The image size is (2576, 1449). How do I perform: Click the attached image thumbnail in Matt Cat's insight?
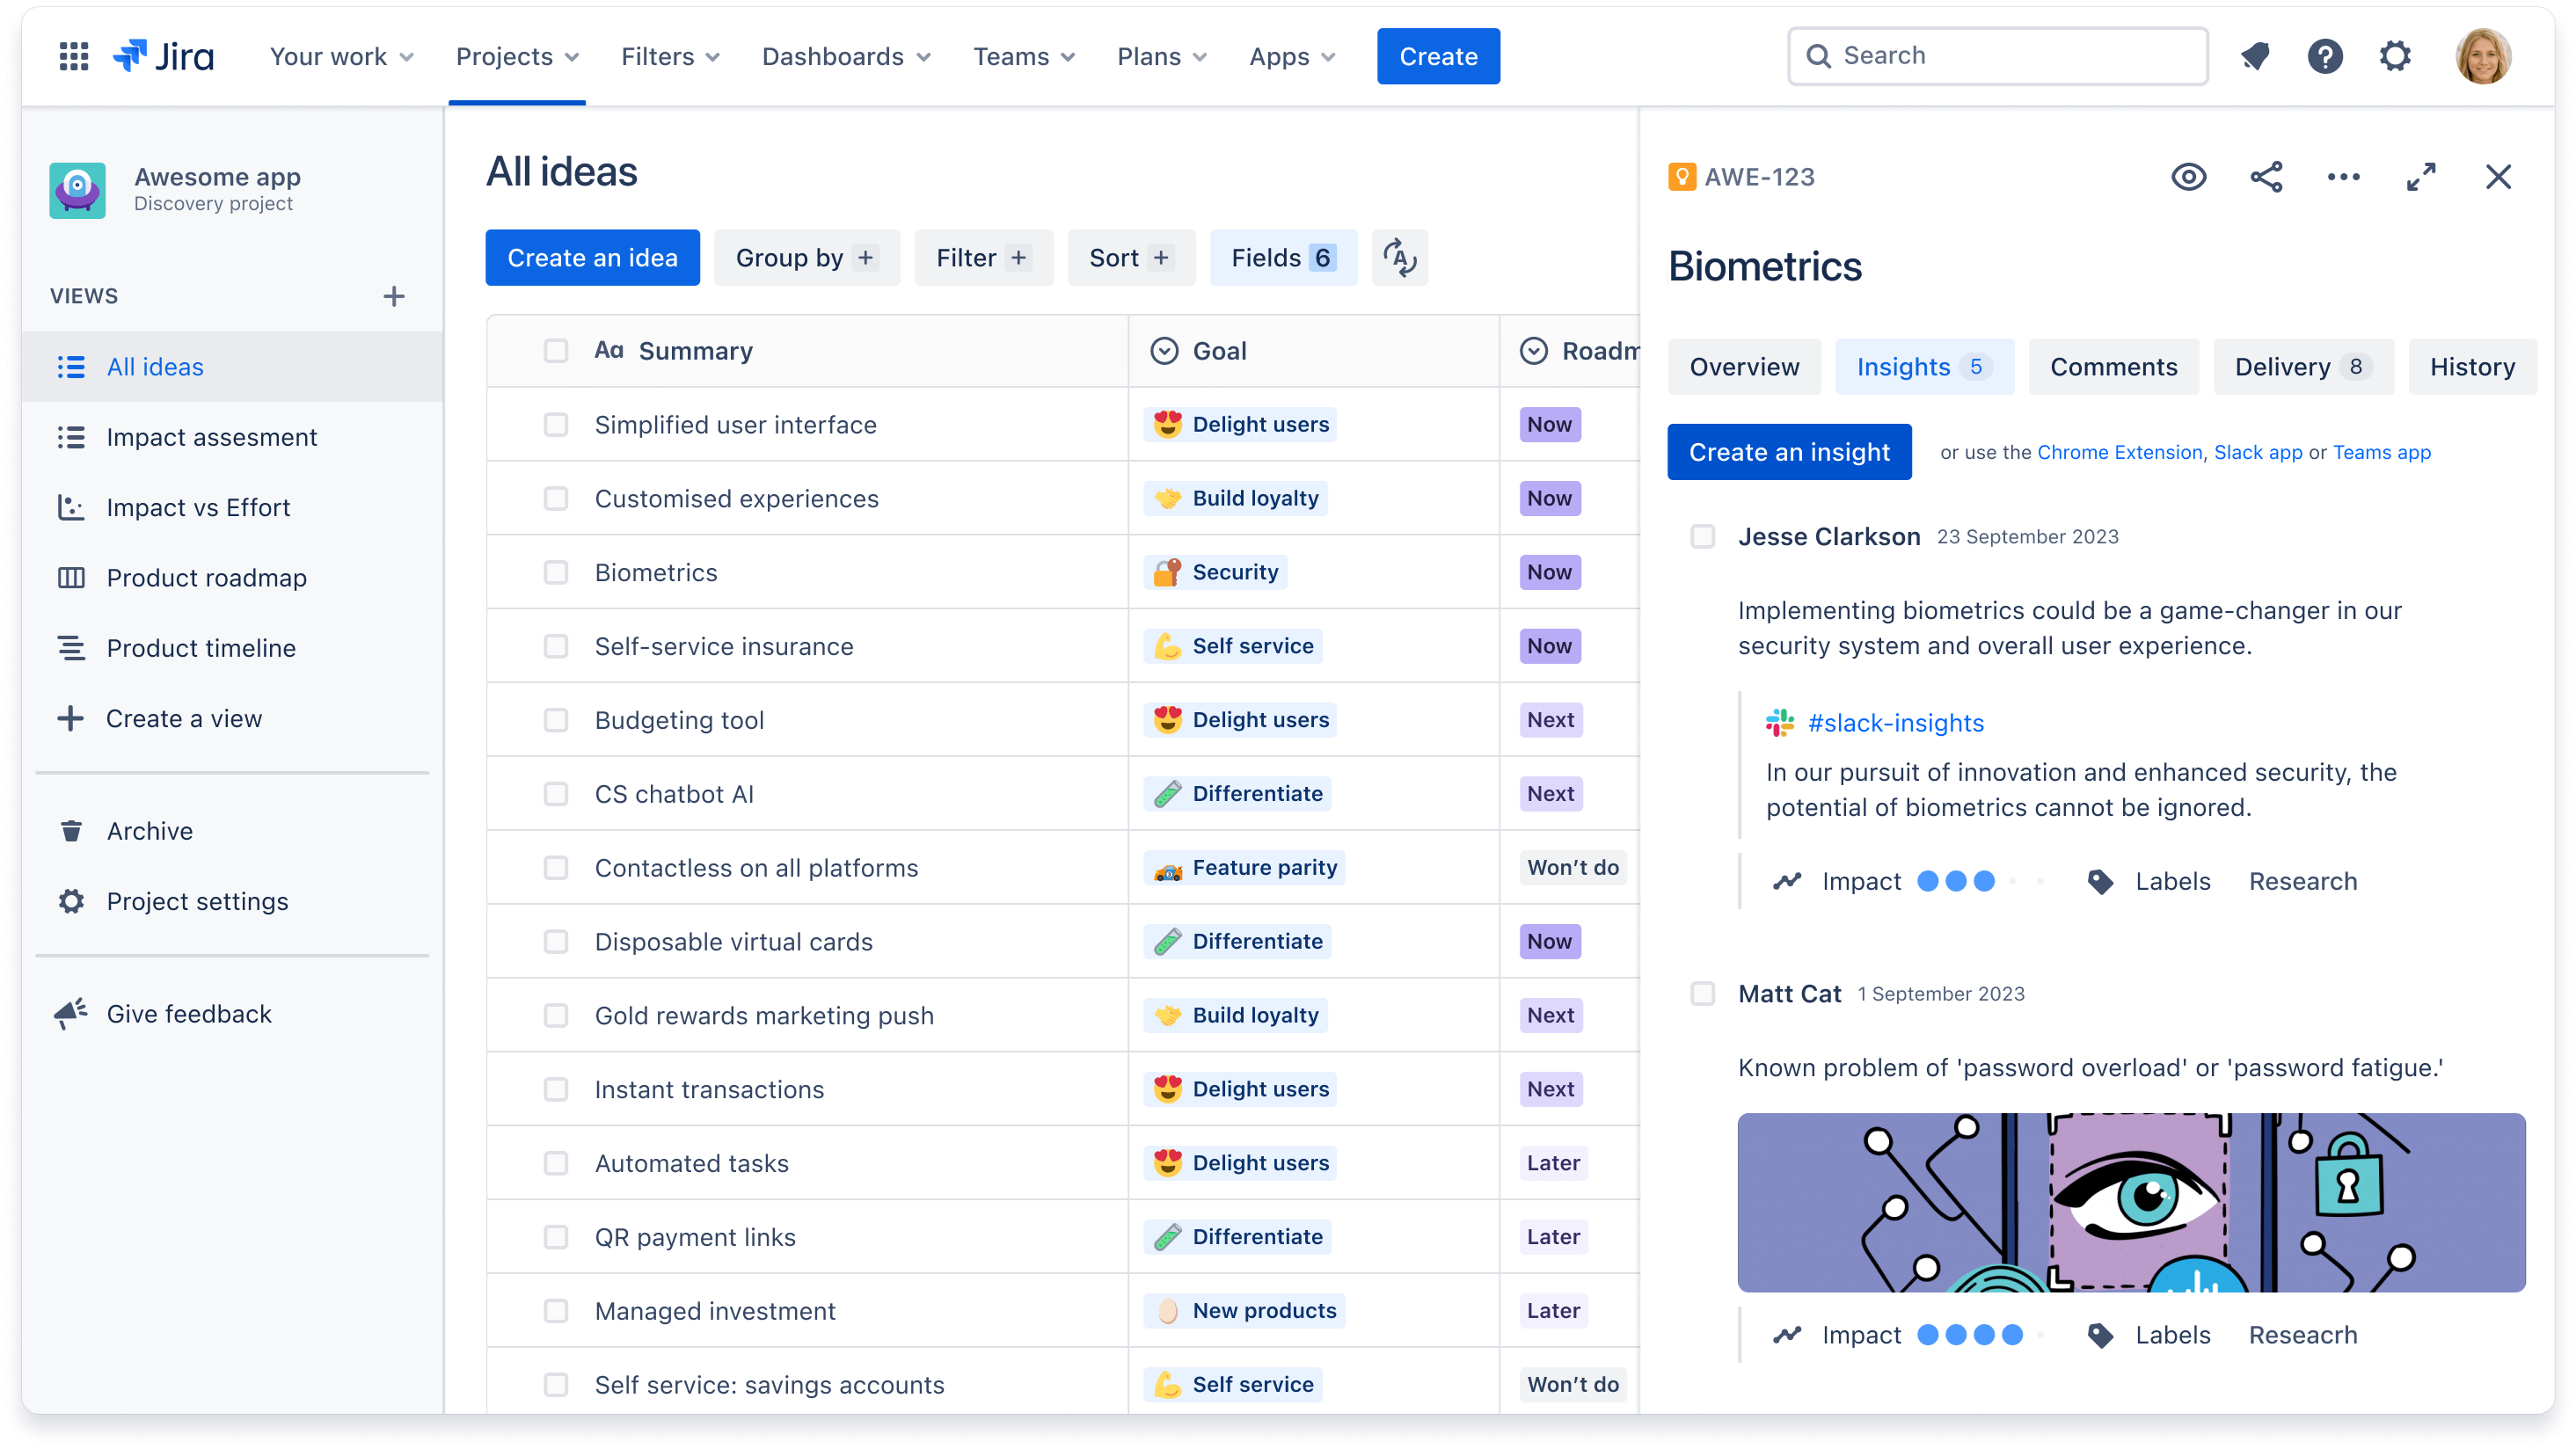pyautogui.click(x=2132, y=1203)
